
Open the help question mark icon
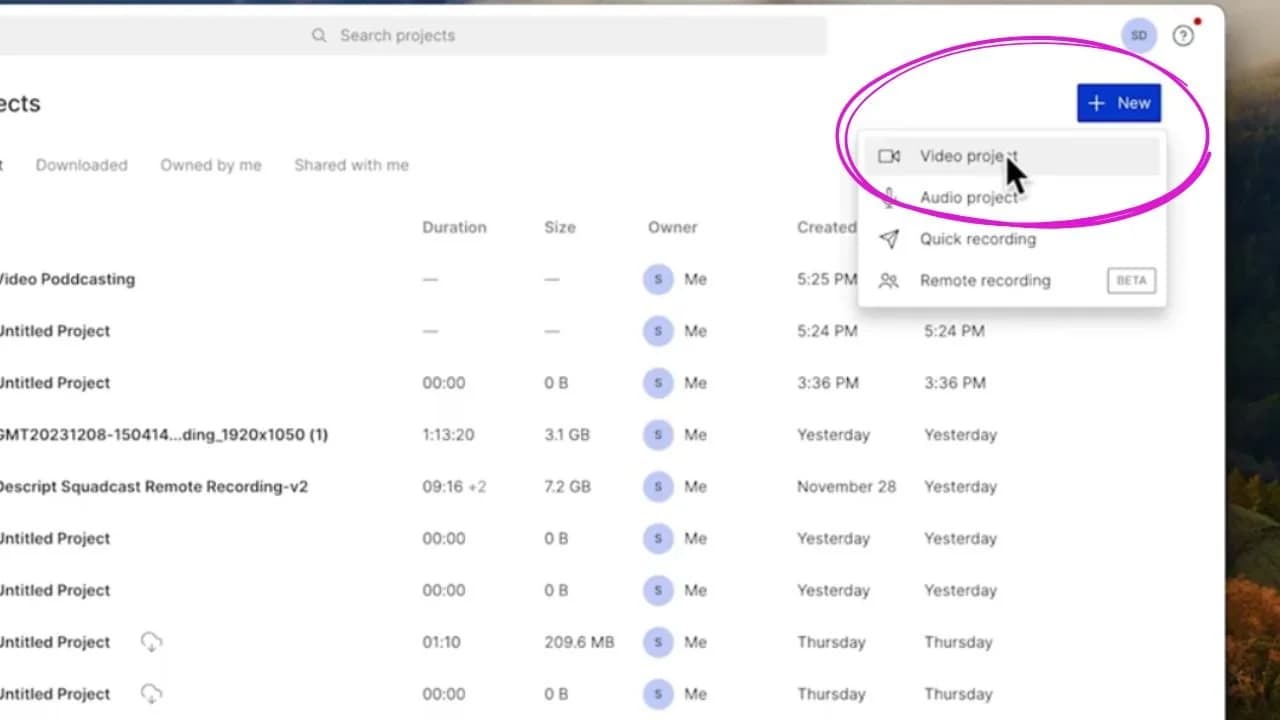(1183, 36)
